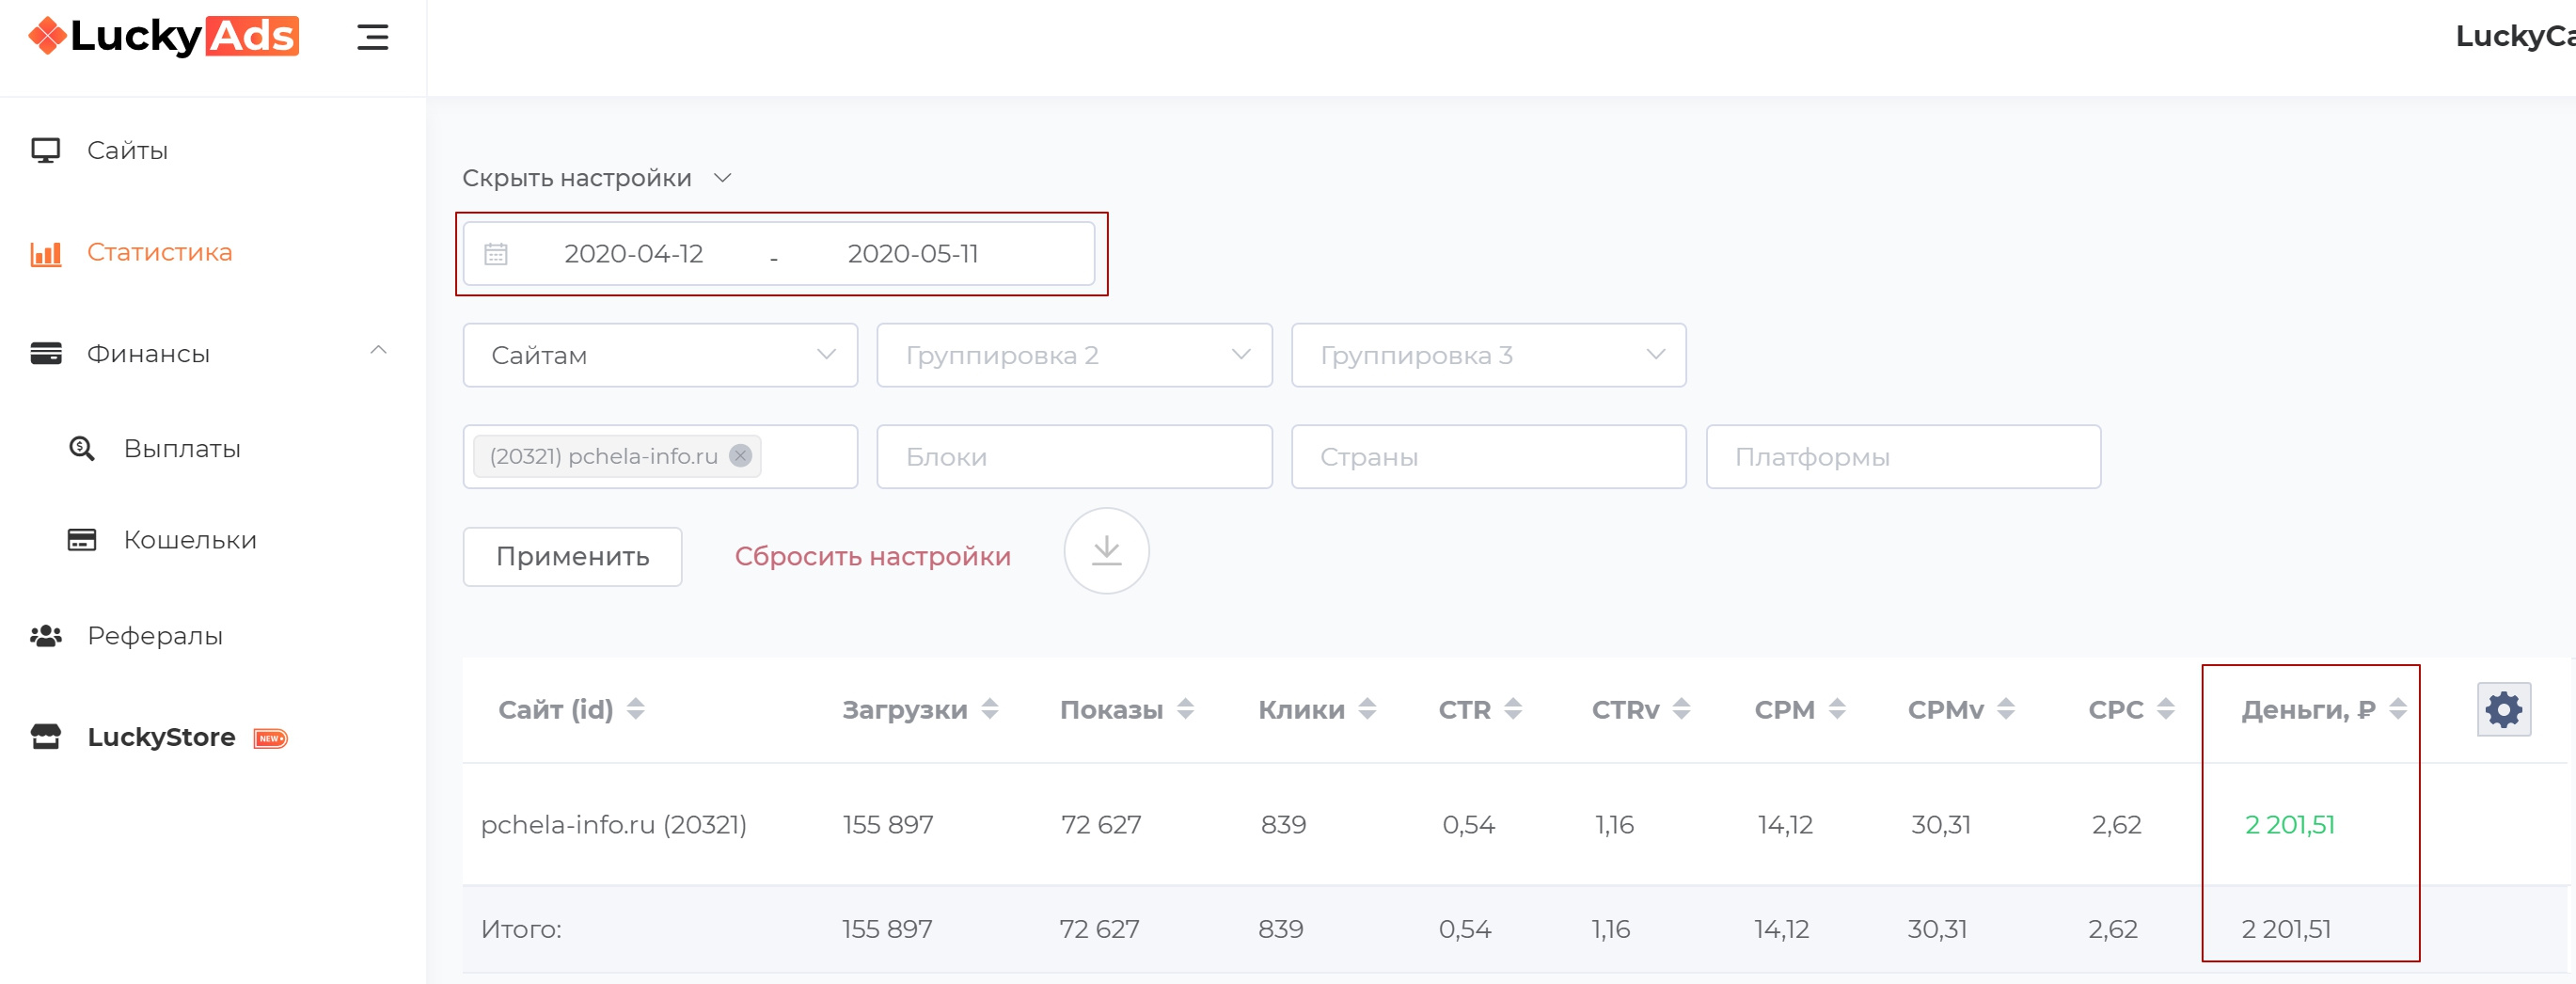Viewport: 2576px width, 984px height.
Task: Click the calendar icon in date field
Action: point(496,254)
